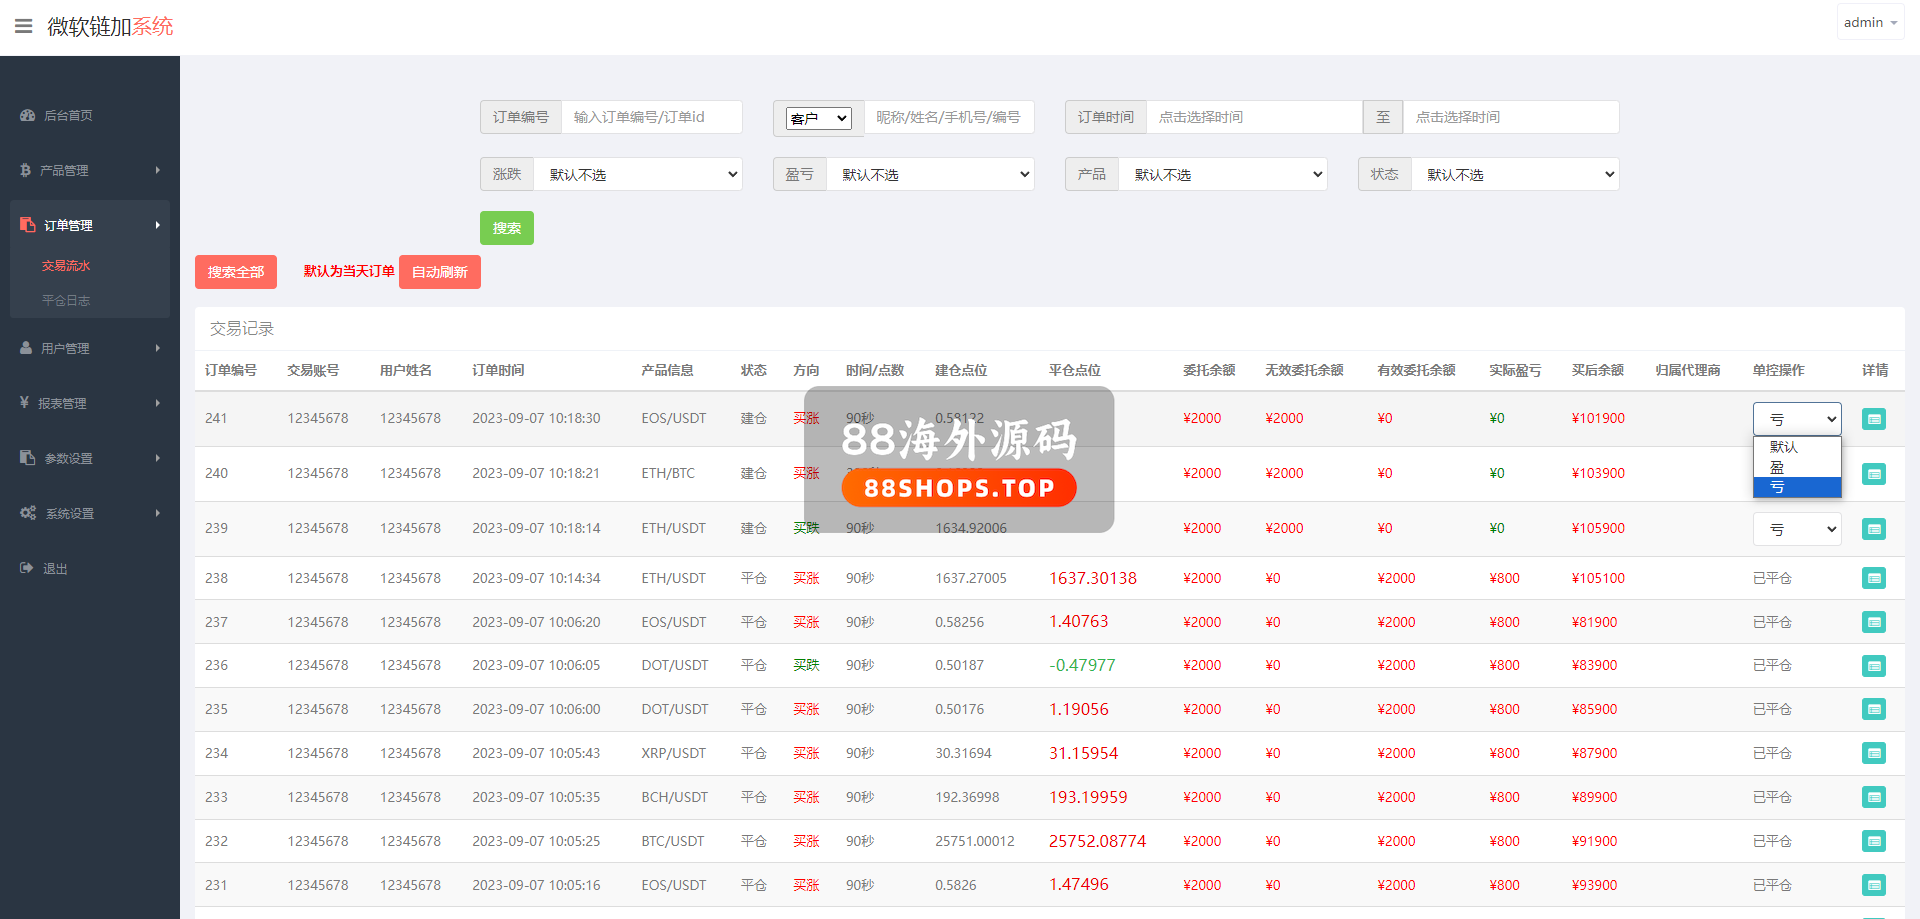1920x919 pixels.
Task: Click the 搜索全部 button
Action: [x=236, y=272]
